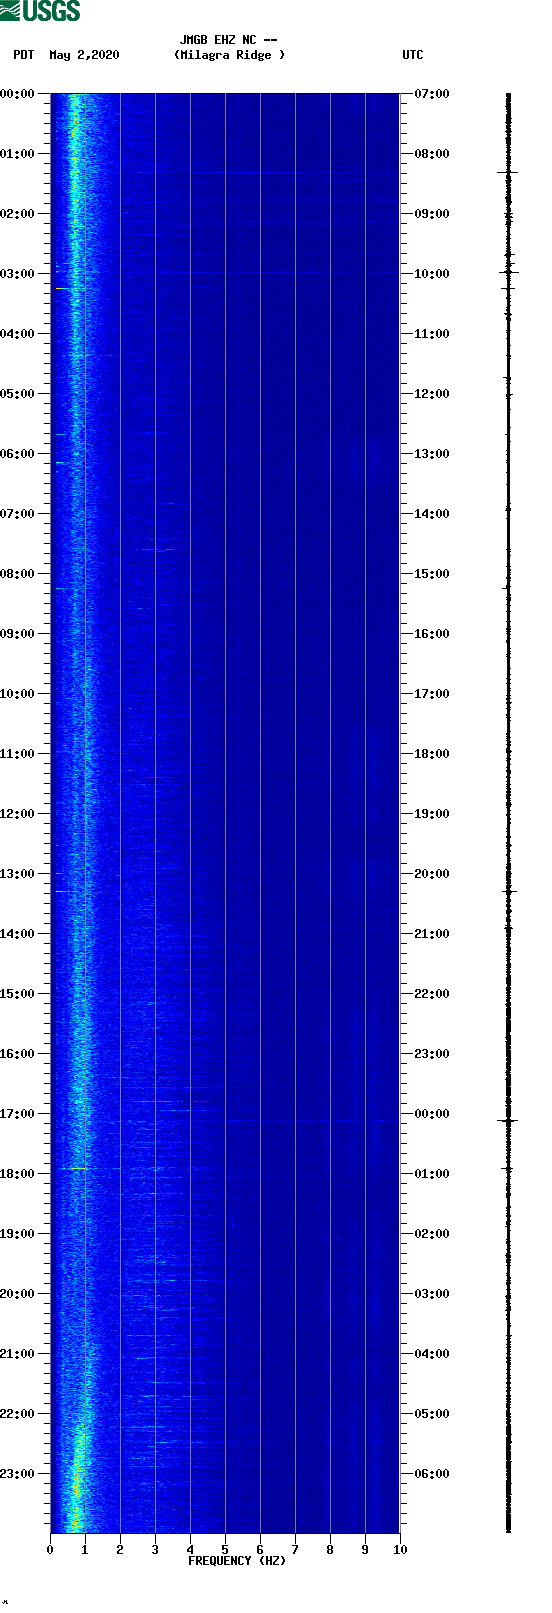
Task: Click the 10:00 UTC time label
Action: 432,274
